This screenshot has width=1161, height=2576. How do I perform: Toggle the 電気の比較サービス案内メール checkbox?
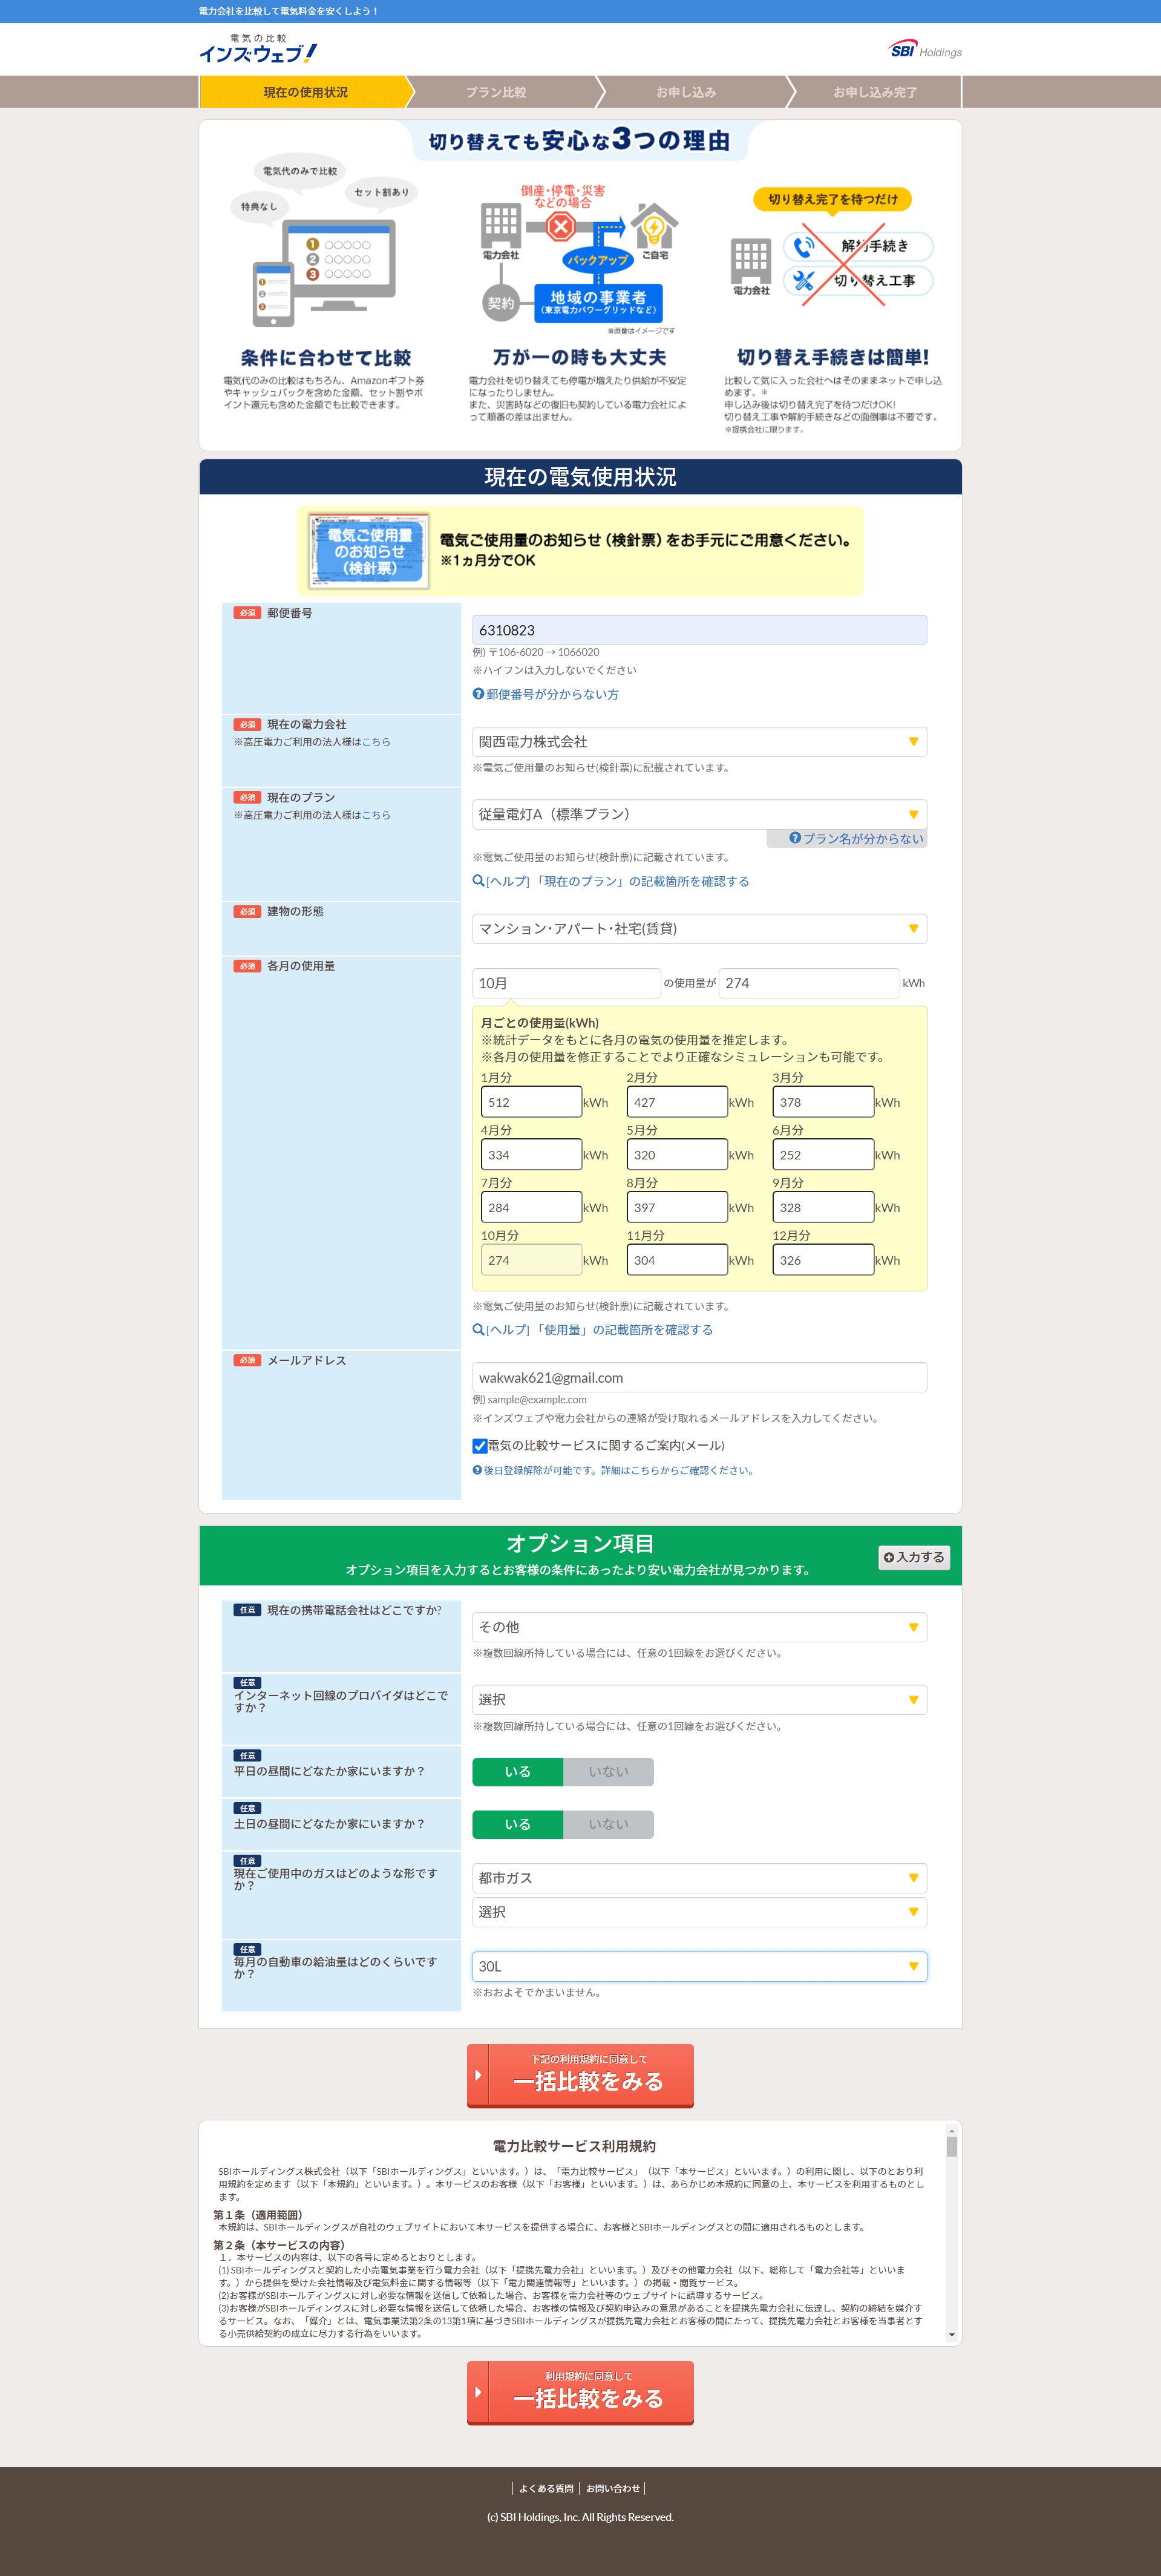click(x=480, y=1446)
